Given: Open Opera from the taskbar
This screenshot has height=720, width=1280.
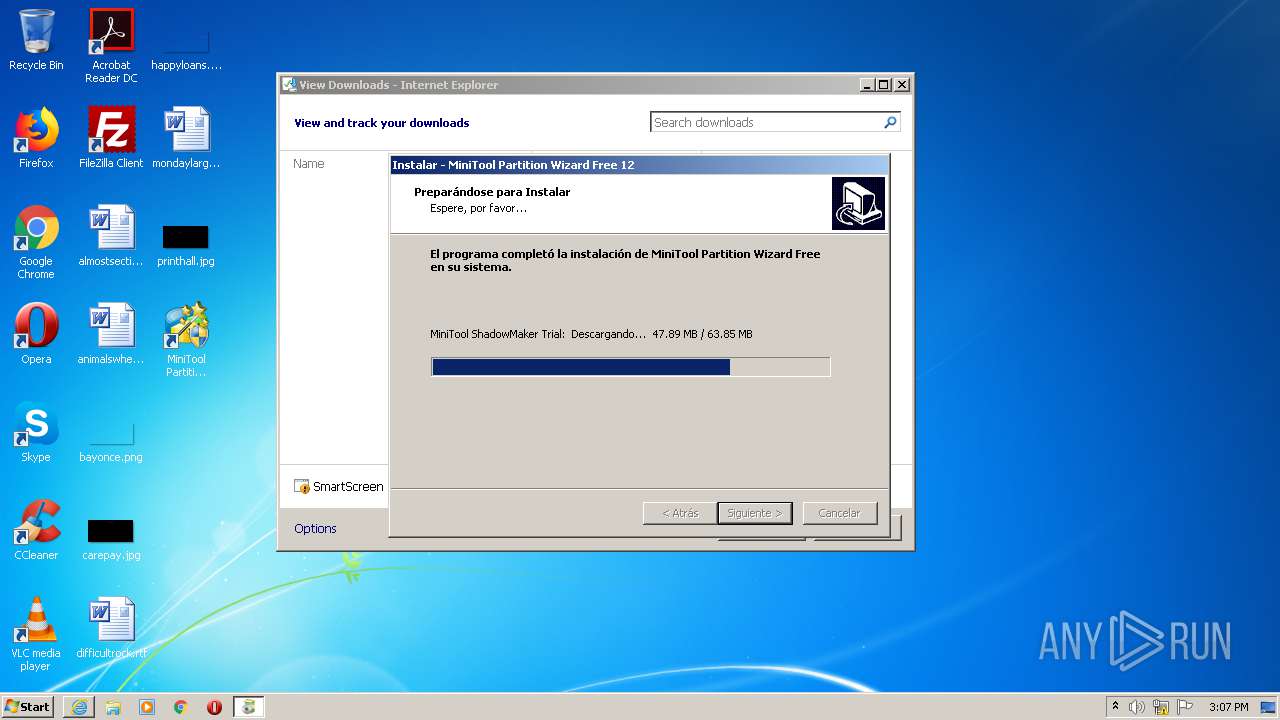Looking at the screenshot, I should coord(214,707).
